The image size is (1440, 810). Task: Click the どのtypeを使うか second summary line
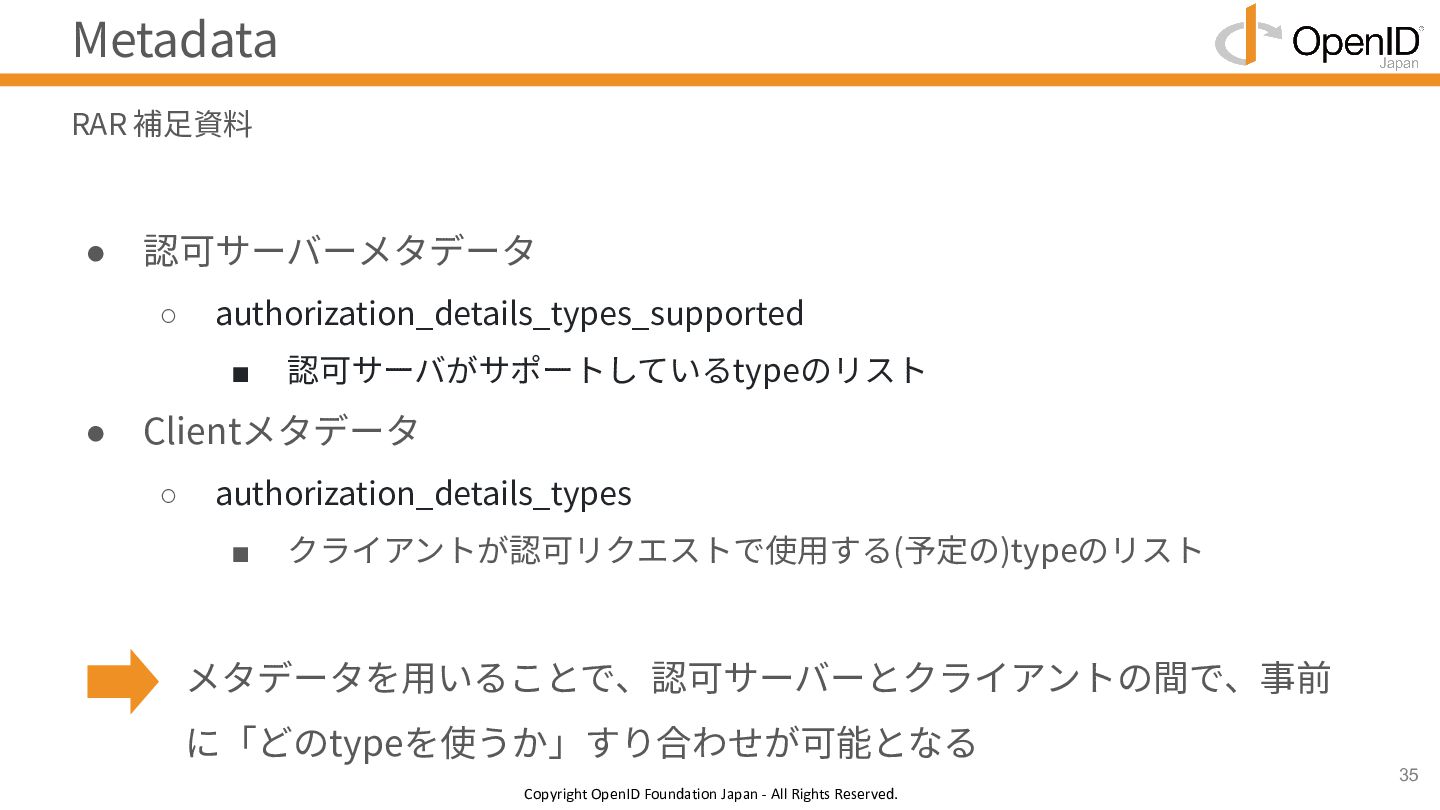tap(581, 743)
